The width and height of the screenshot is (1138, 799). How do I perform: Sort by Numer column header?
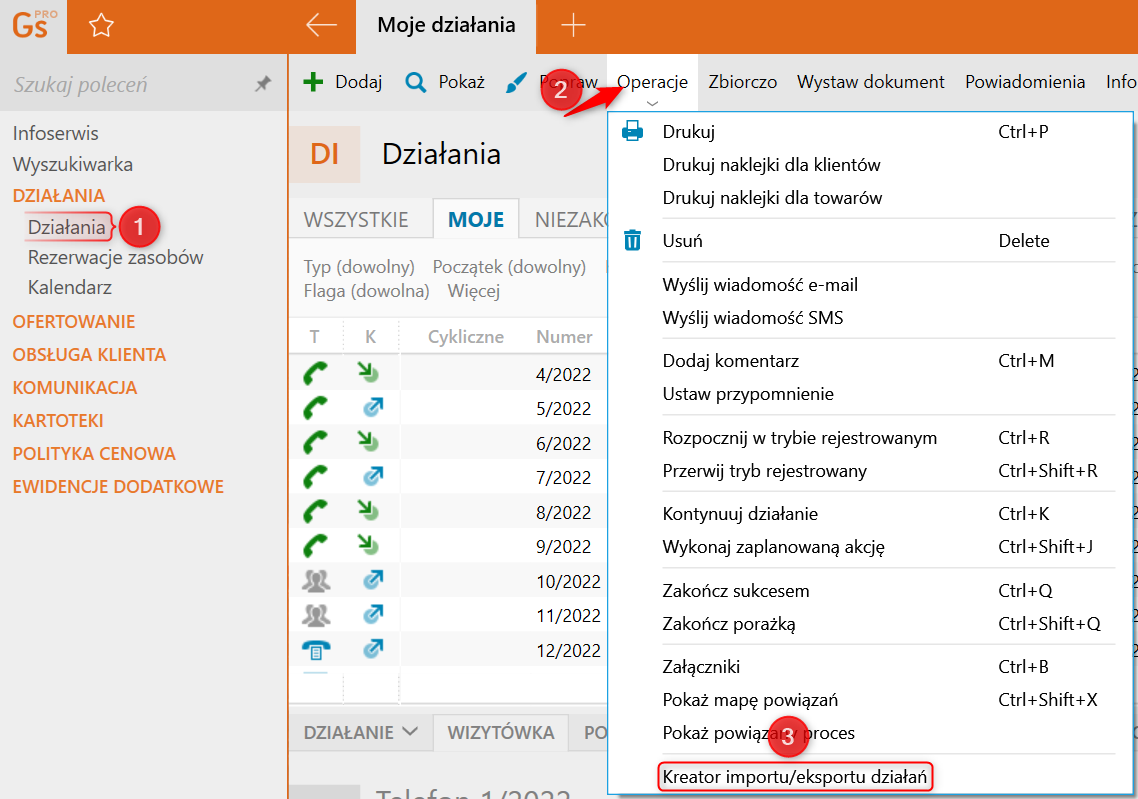coord(564,337)
